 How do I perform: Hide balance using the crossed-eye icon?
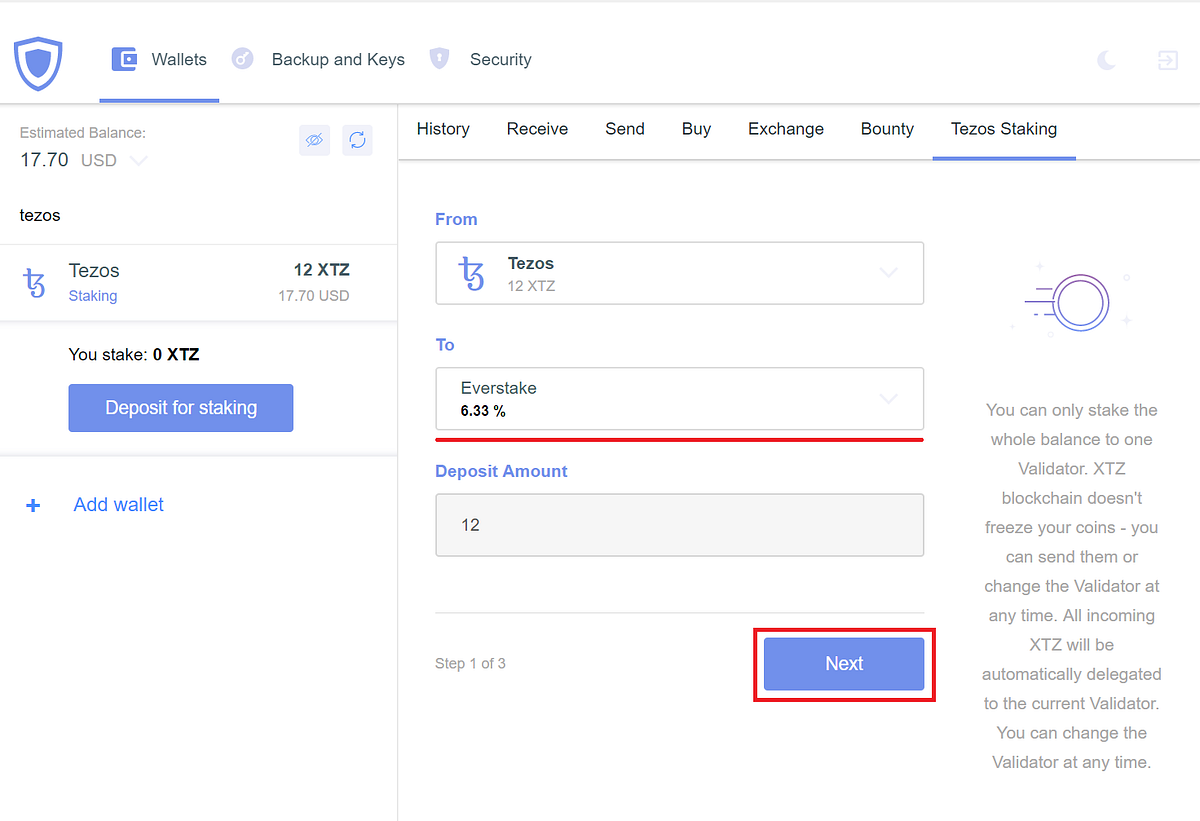pyautogui.click(x=314, y=141)
